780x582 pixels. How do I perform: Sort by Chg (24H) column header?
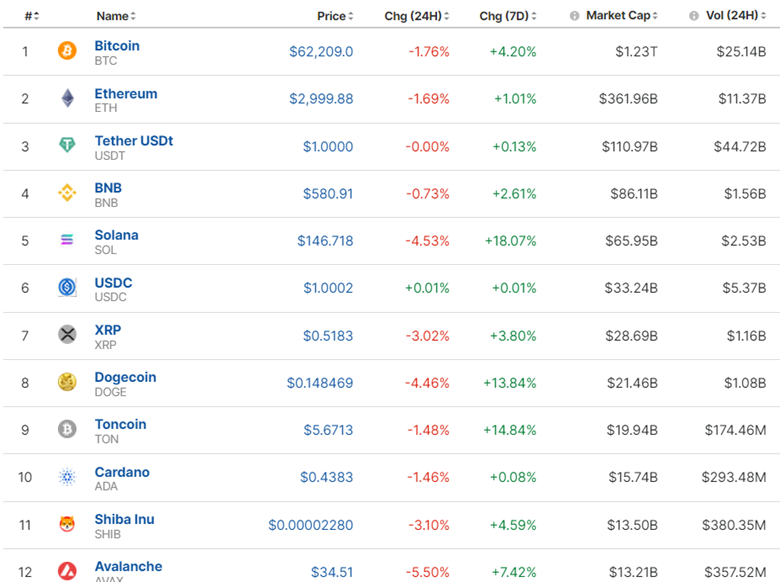click(x=416, y=16)
